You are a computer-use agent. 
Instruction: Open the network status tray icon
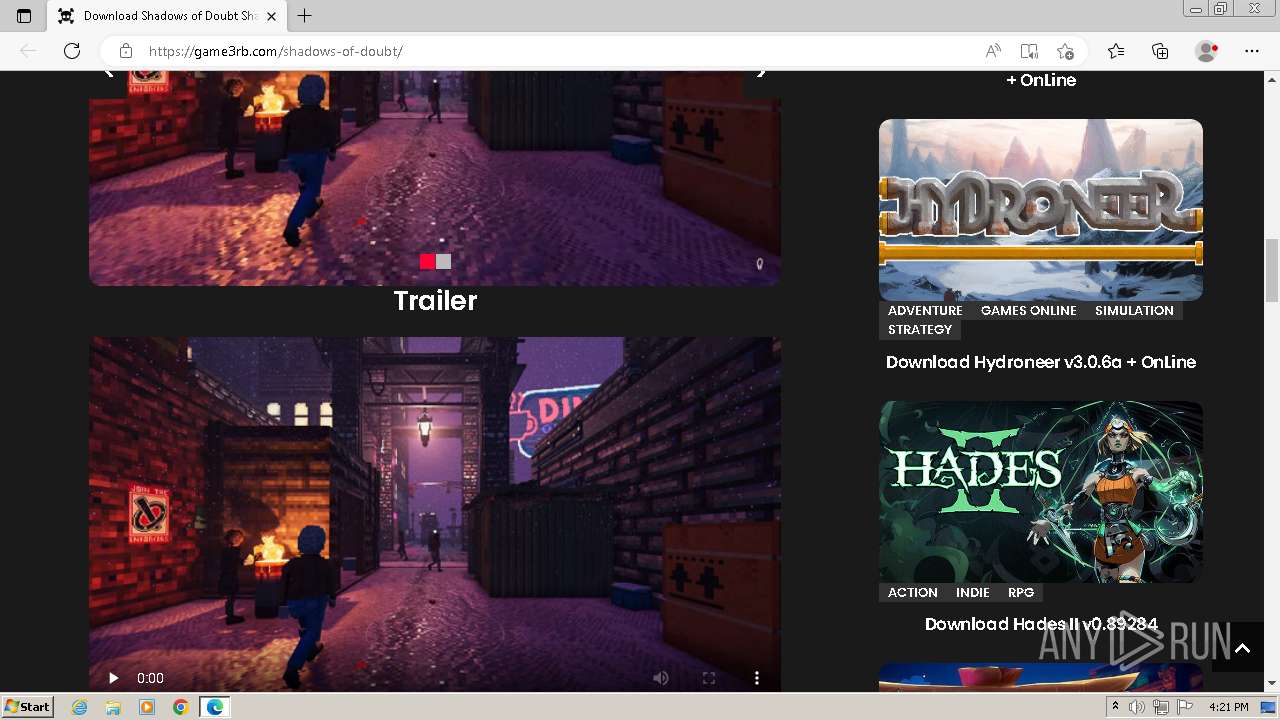[1161, 707]
